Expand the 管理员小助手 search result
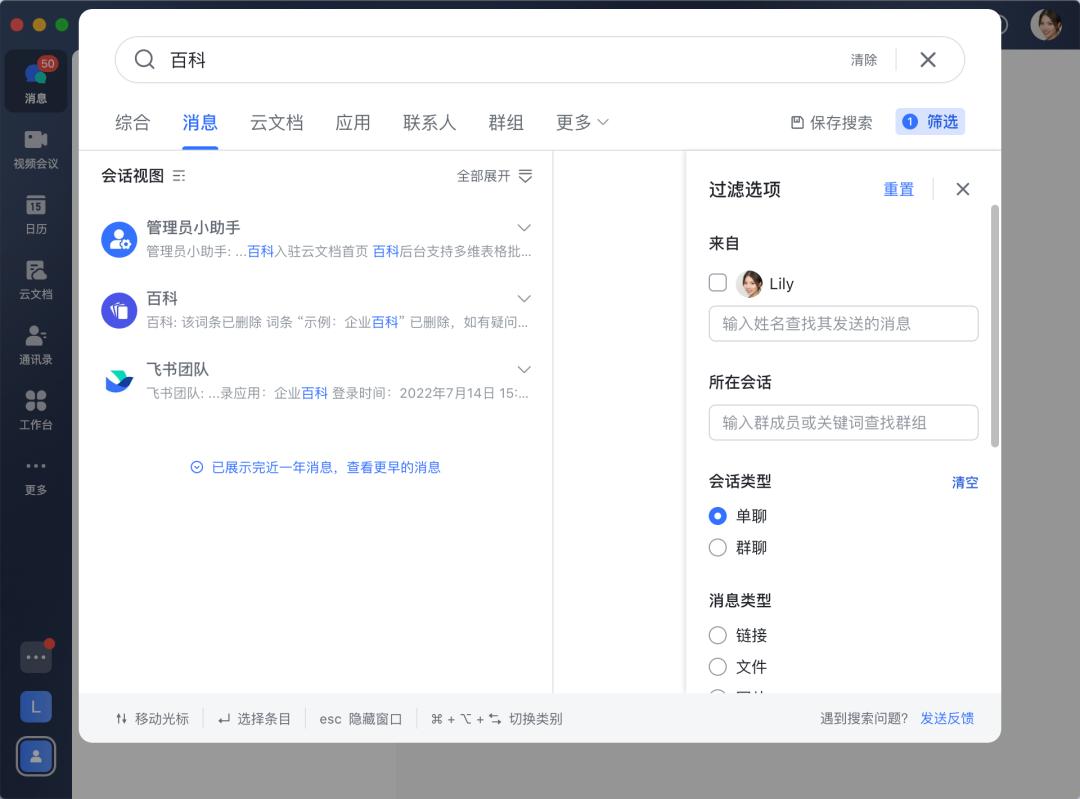This screenshot has width=1080, height=799. 524,227
